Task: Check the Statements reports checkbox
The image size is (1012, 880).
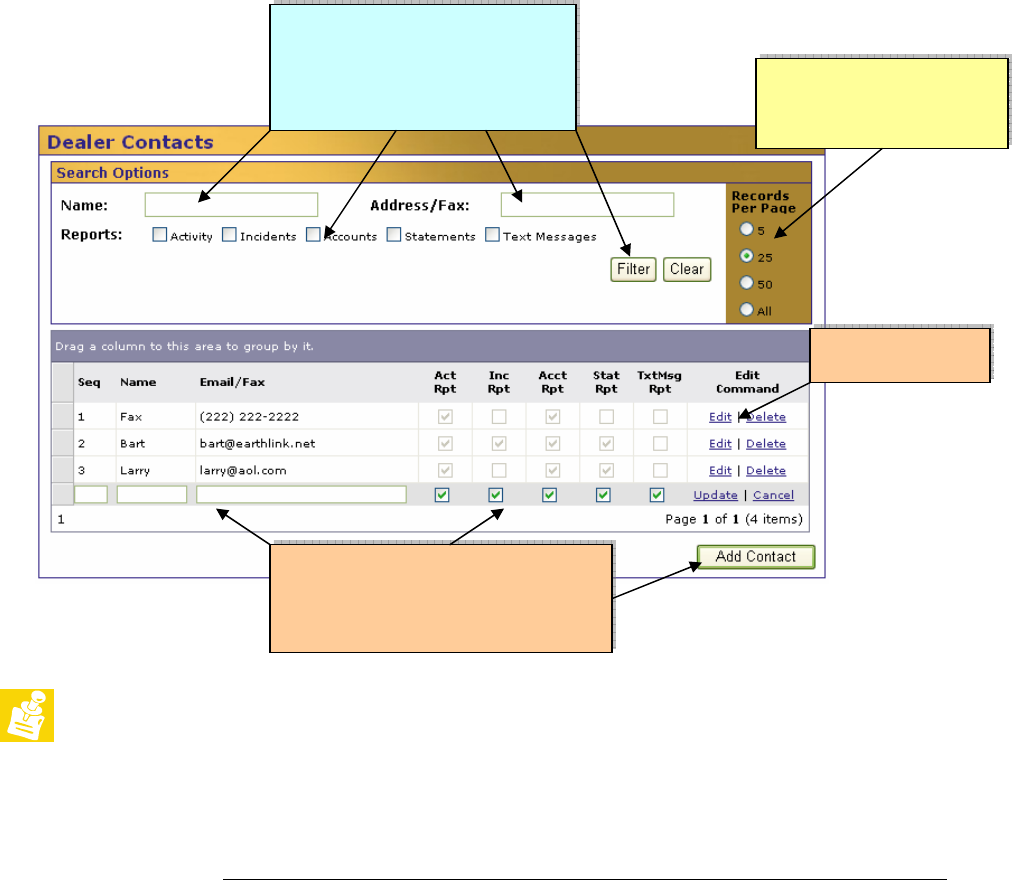Action: click(x=394, y=234)
